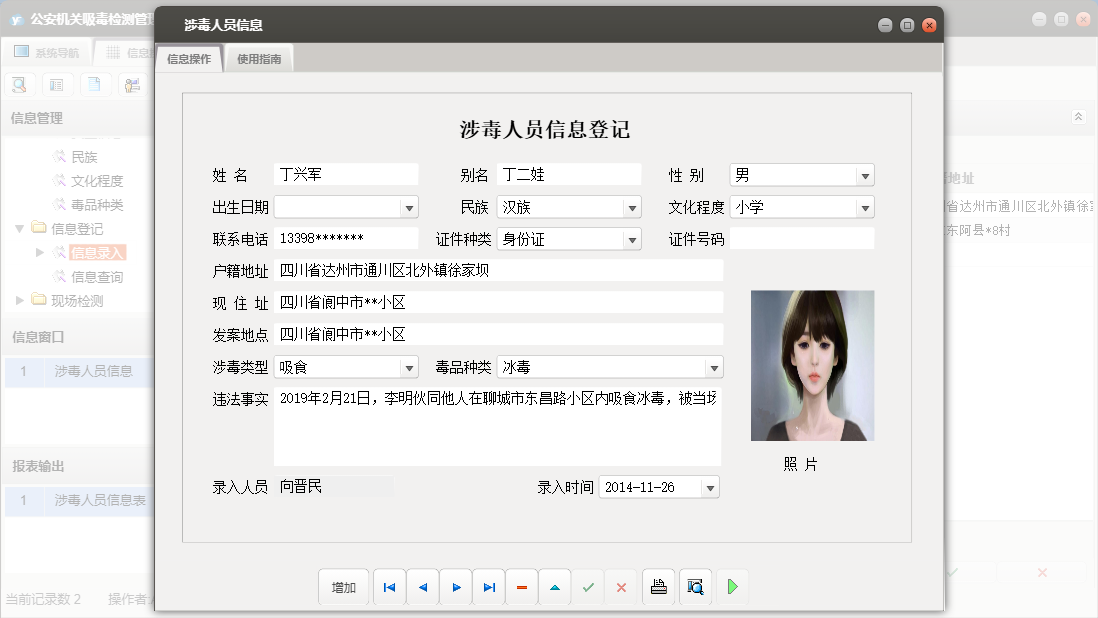Image resolution: width=1098 pixels, height=618 pixels.
Task: Jump to the first record using navigation icon
Action: point(389,587)
